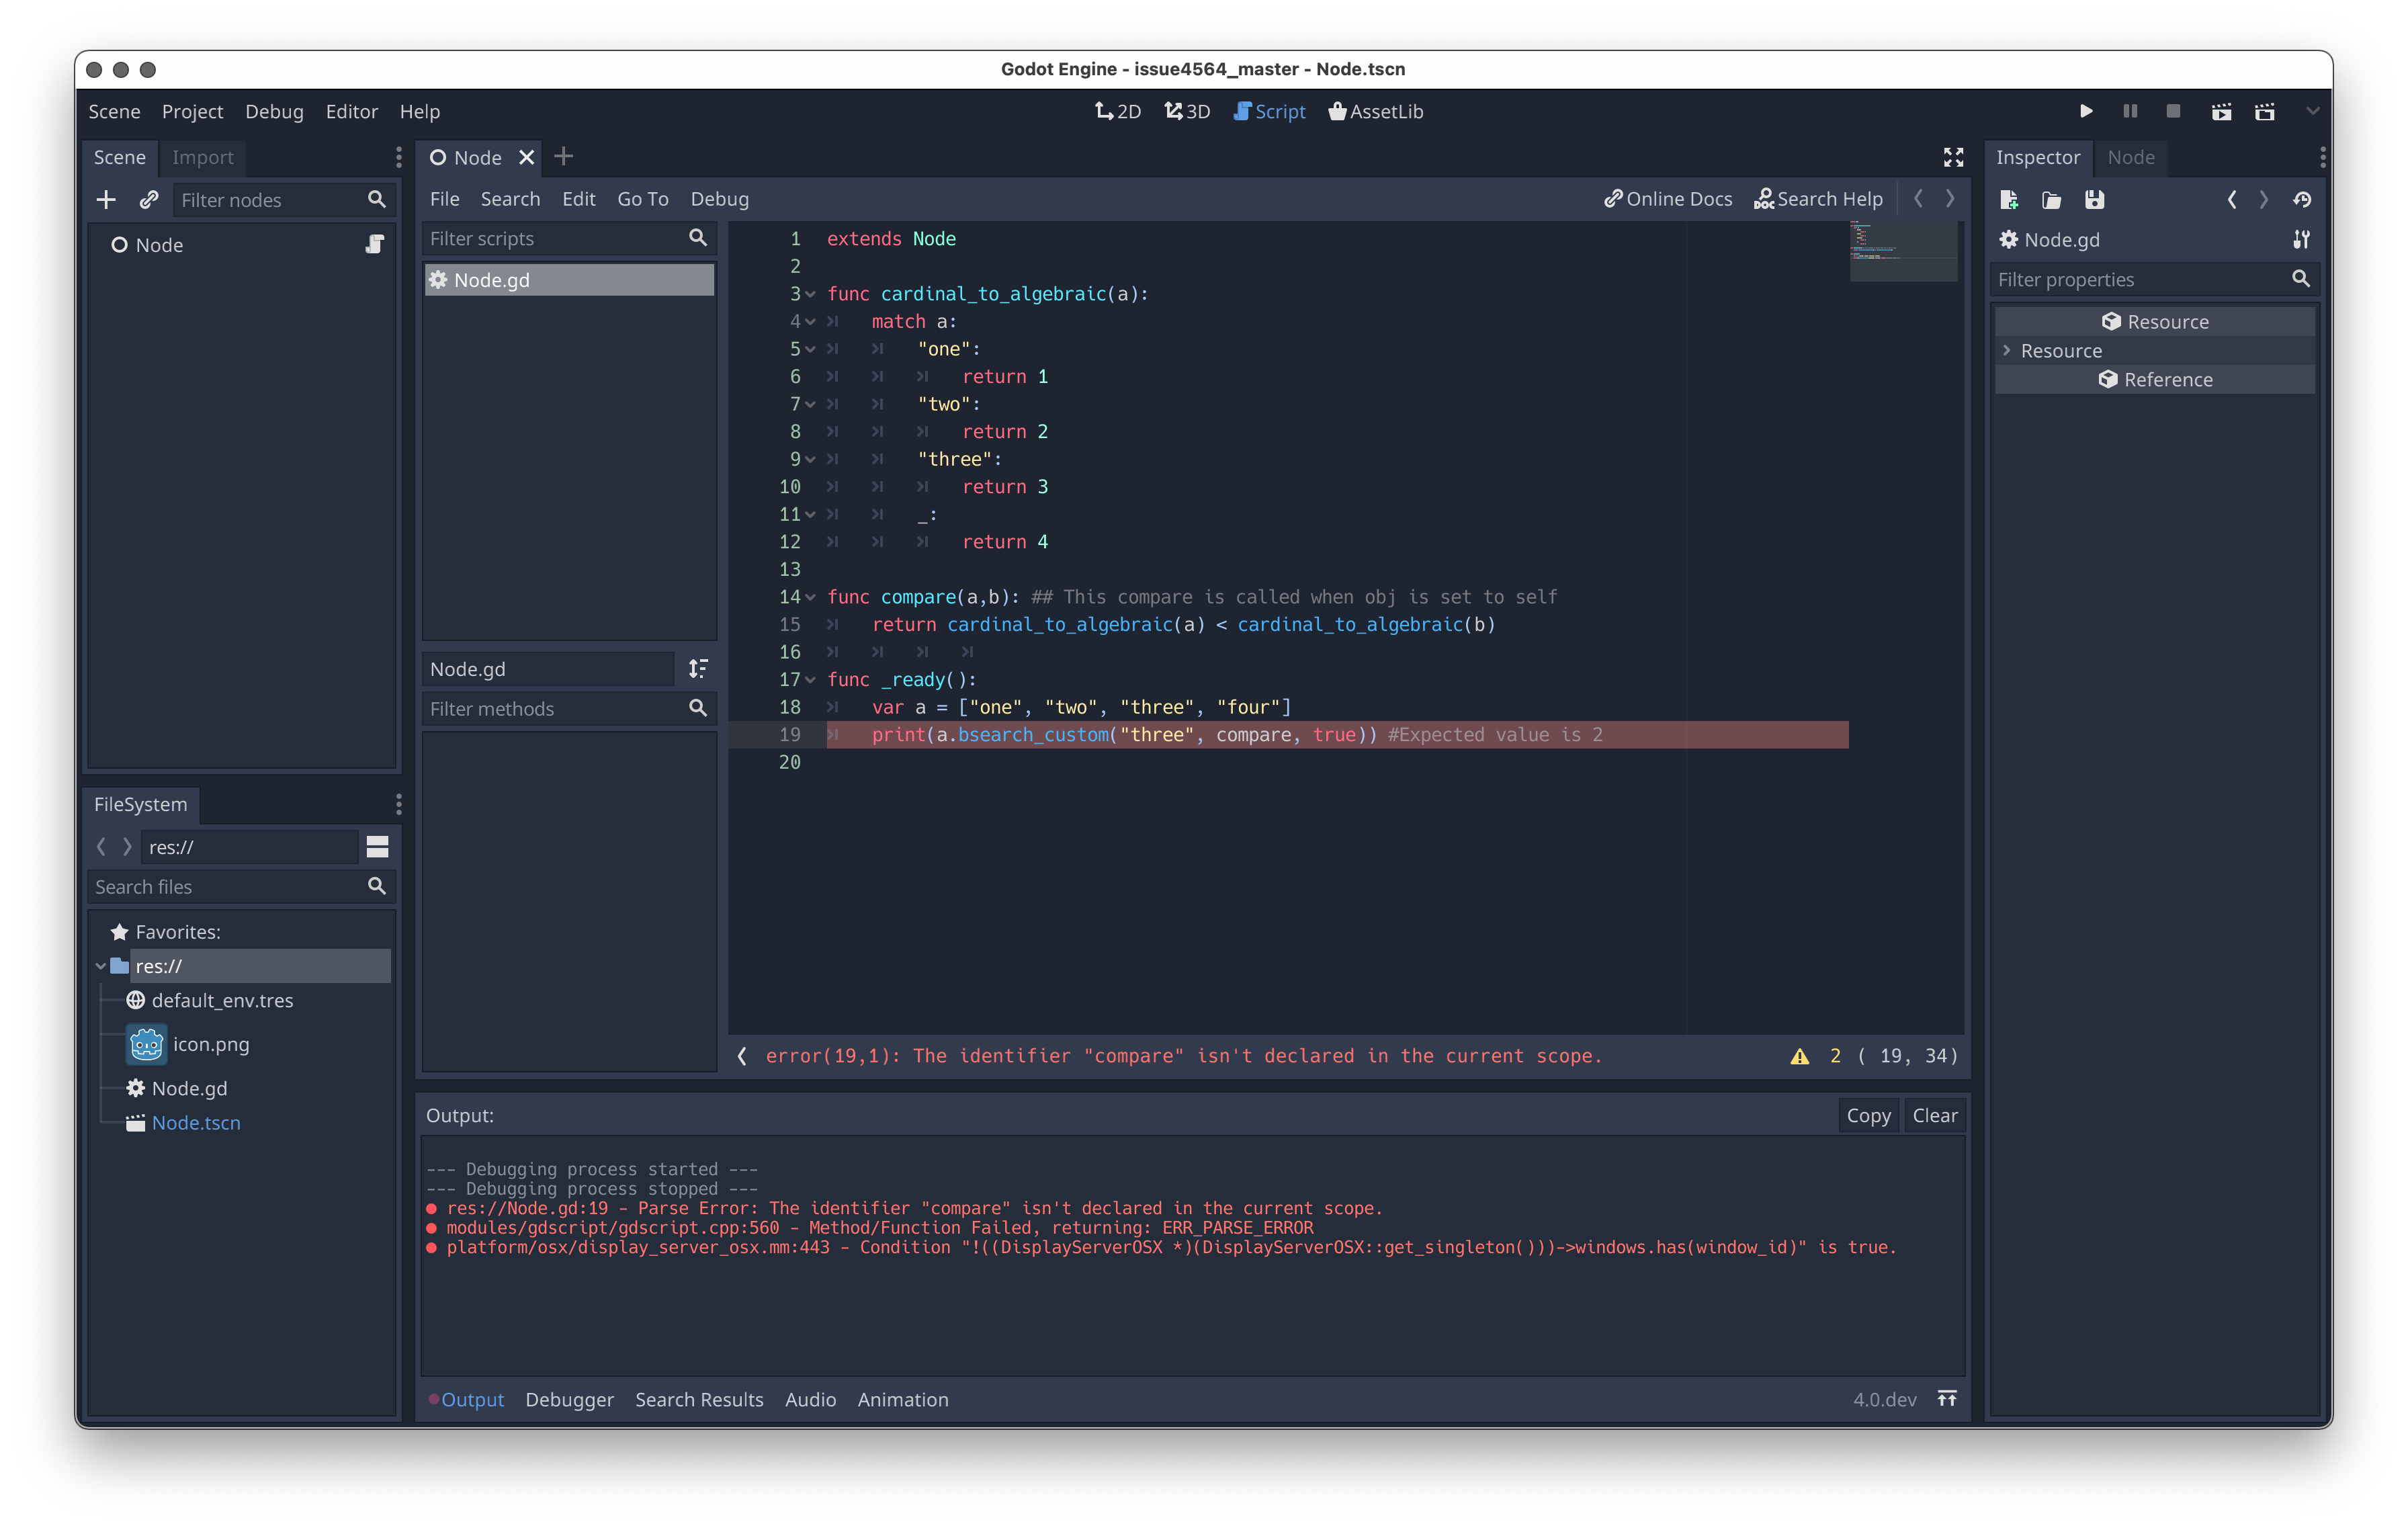Open history via the Inspector history icon
2408x1528 pixels.
[x=2302, y=200]
